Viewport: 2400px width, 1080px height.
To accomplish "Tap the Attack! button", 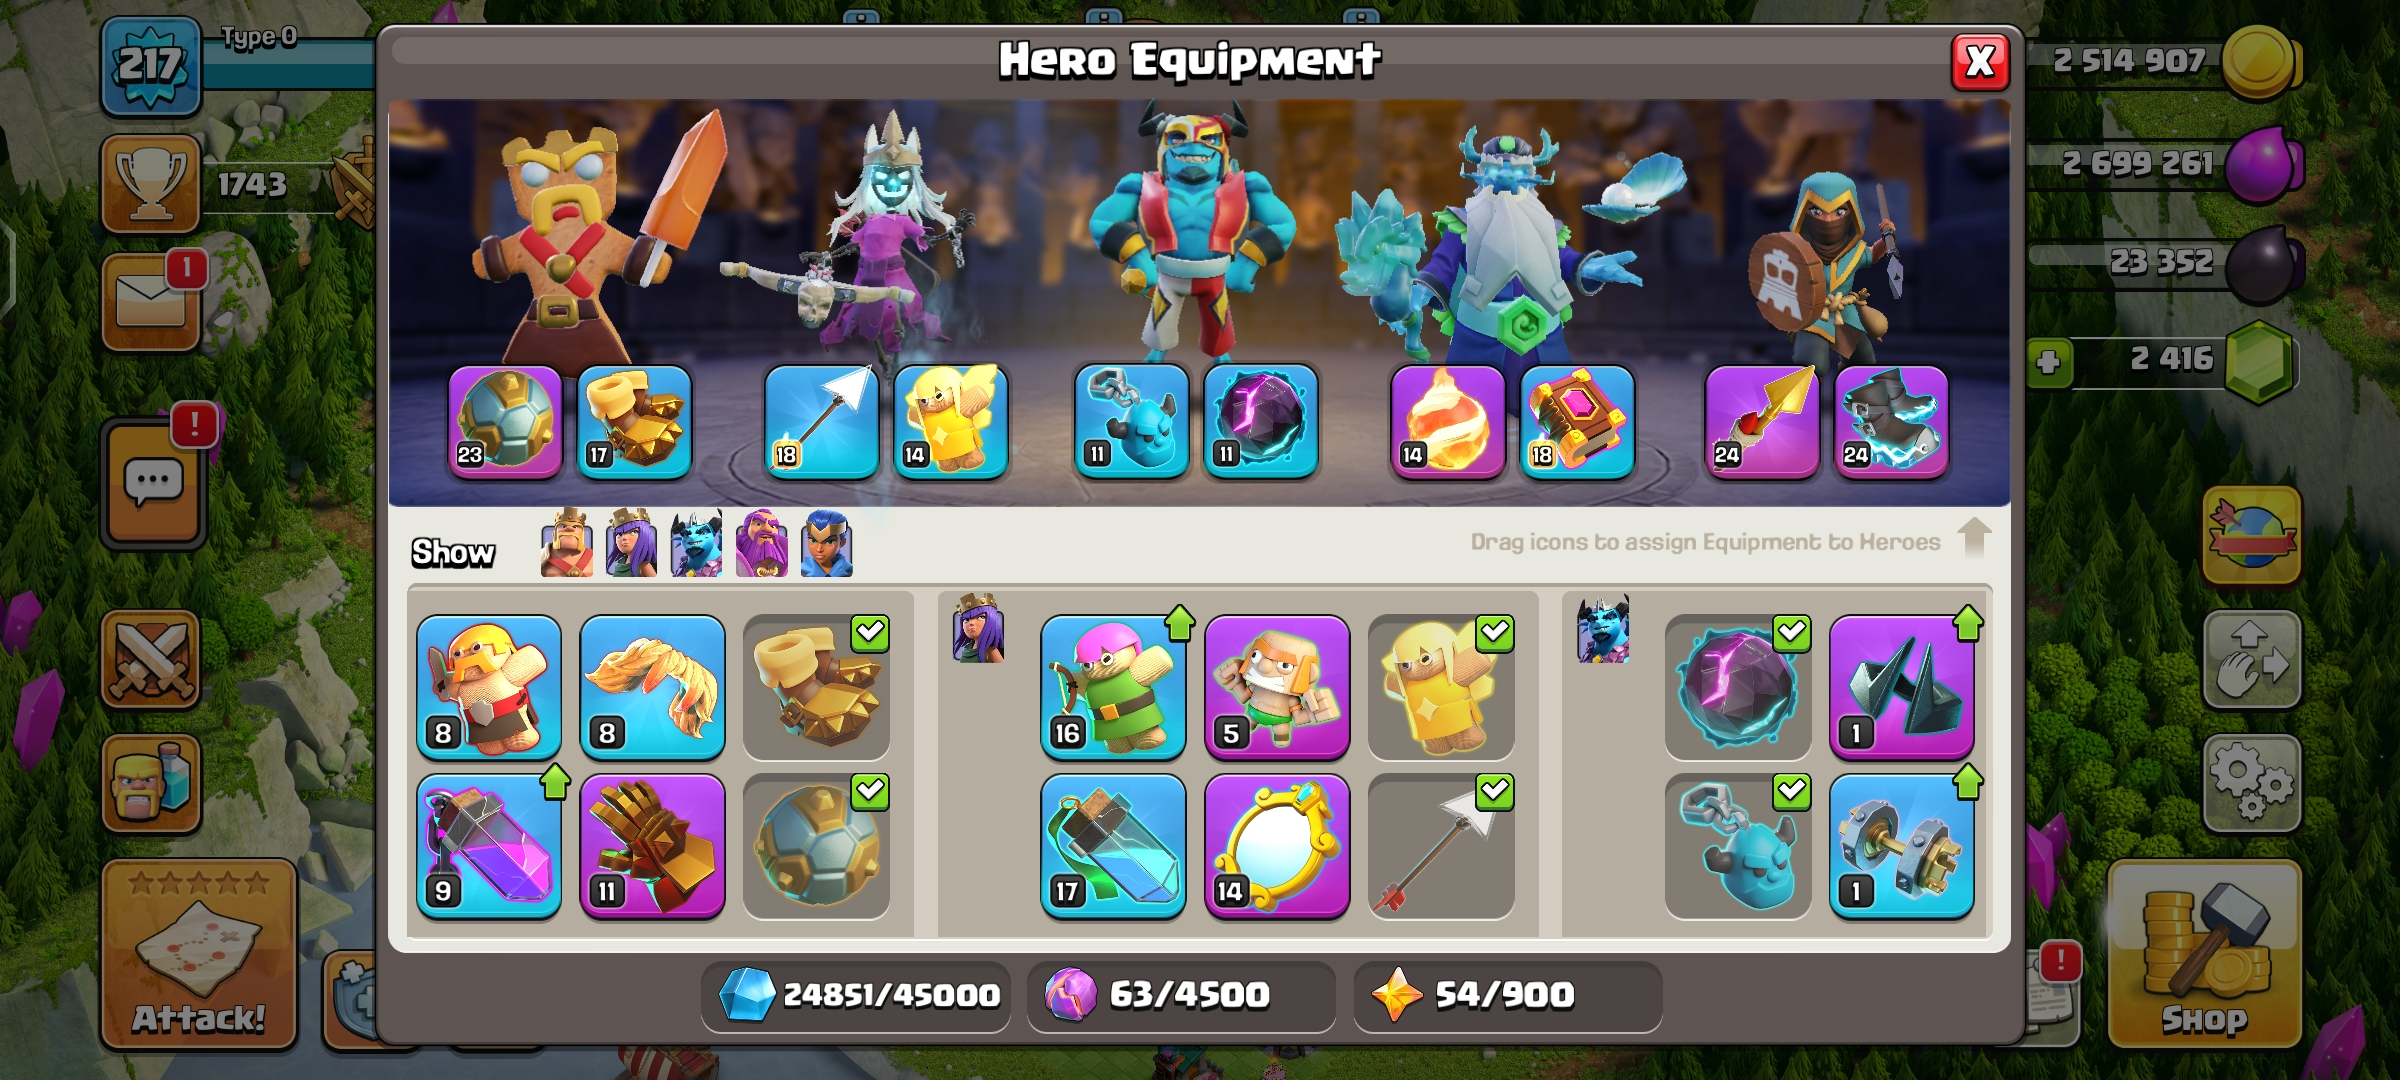I will [x=199, y=953].
